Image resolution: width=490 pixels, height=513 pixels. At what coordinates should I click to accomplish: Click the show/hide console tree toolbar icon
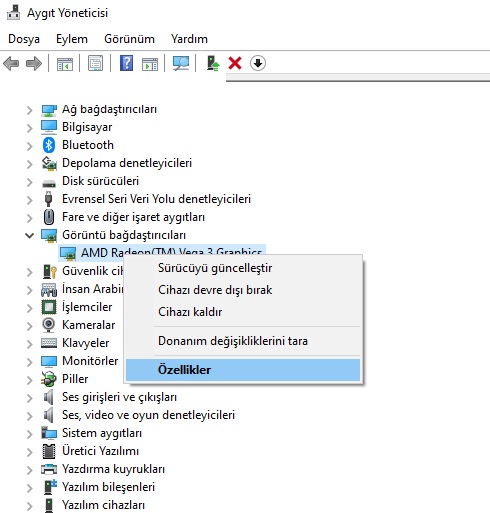[x=65, y=63]
